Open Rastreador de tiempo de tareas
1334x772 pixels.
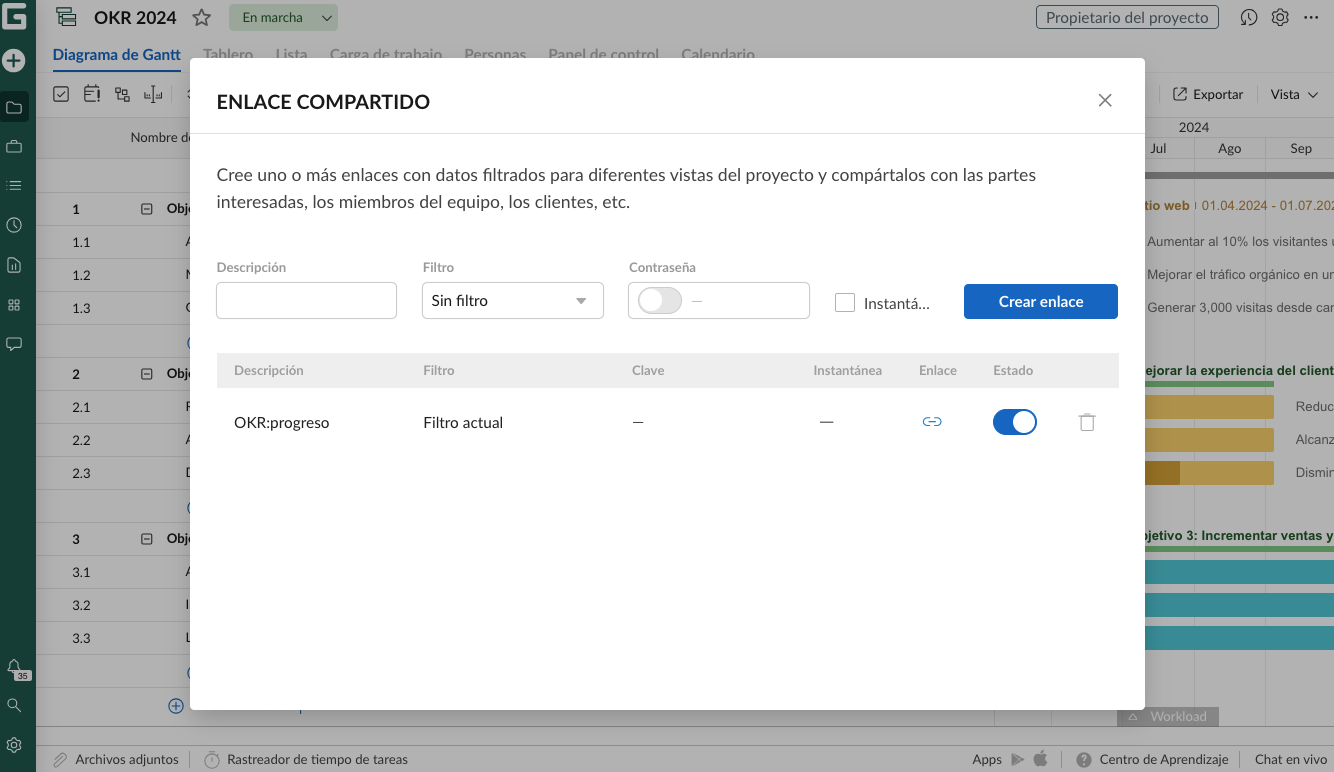pos(306,759)
